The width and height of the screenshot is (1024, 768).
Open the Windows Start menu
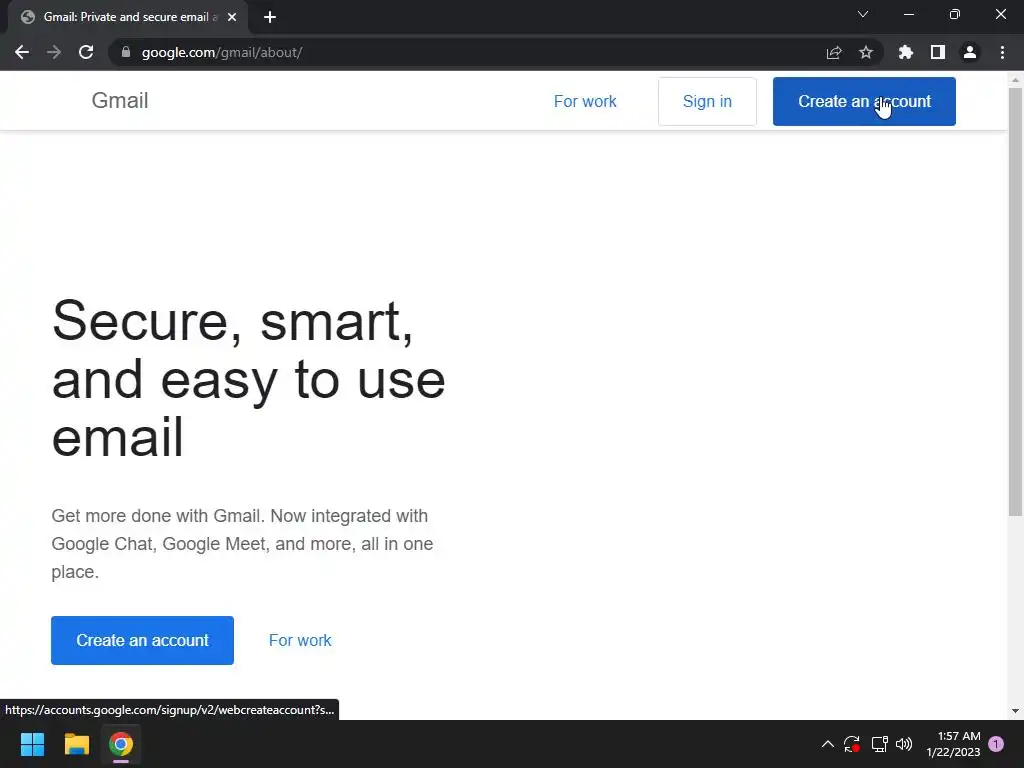click(x=32, y=744)
